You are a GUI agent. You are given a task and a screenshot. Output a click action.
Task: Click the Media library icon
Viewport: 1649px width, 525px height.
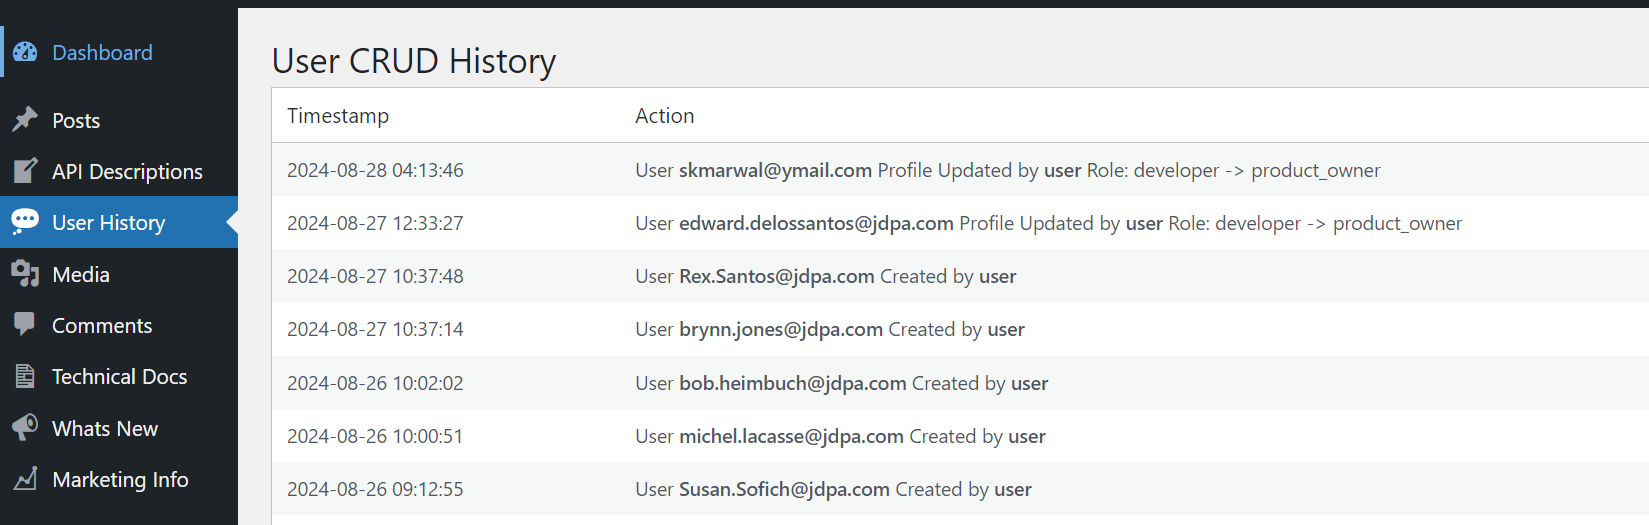pos(25,274)
